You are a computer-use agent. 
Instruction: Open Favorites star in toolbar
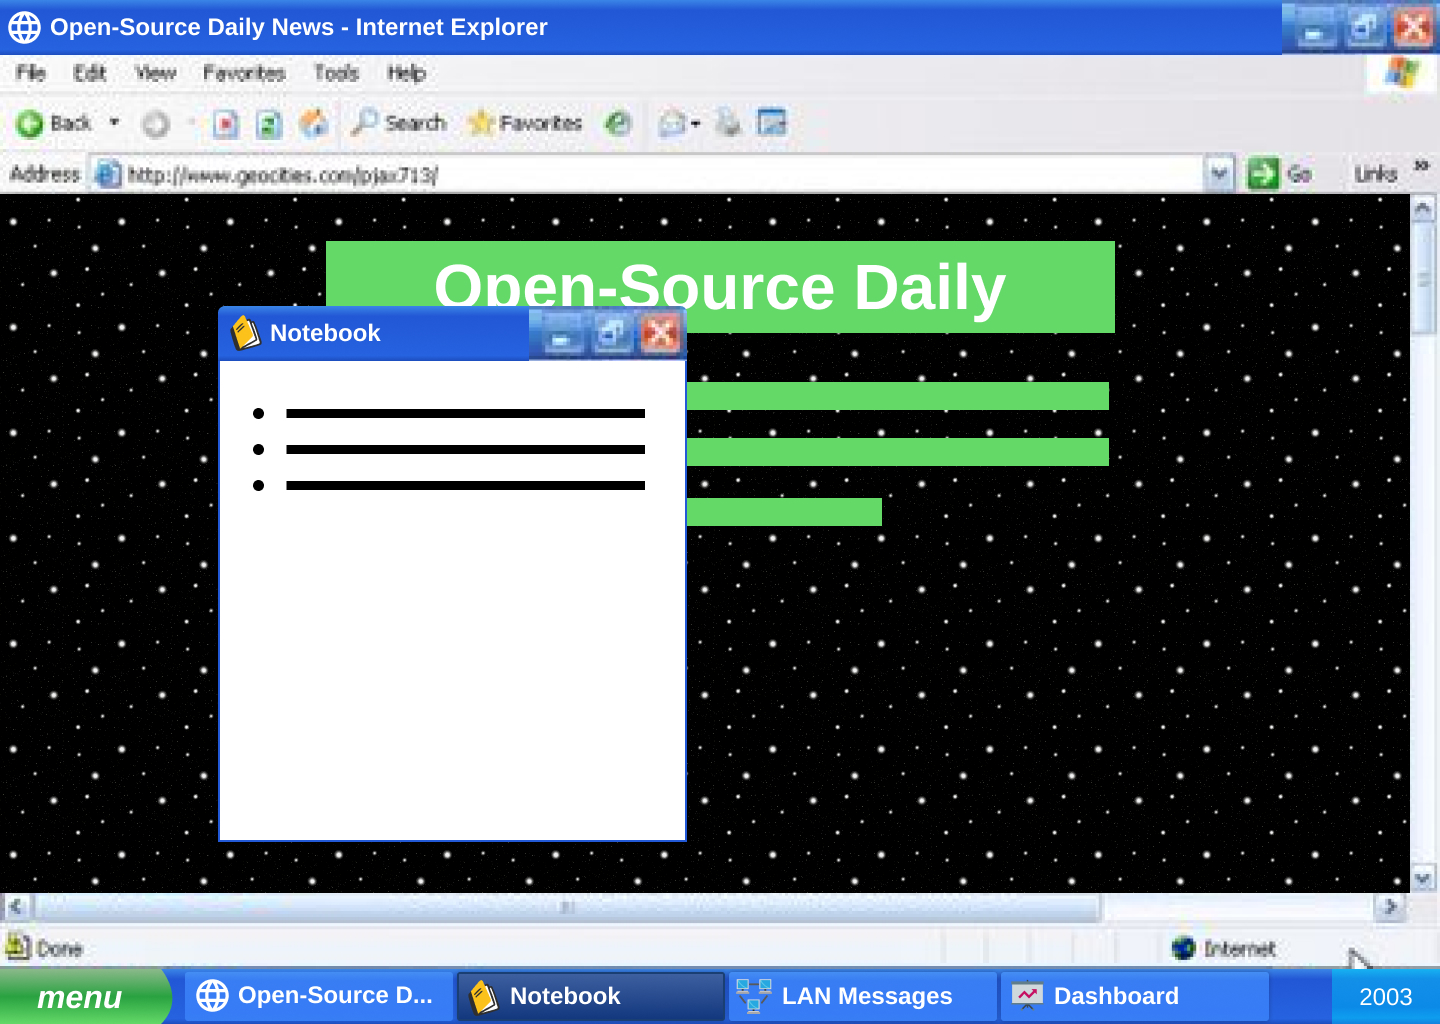click(x=525, y=123)
